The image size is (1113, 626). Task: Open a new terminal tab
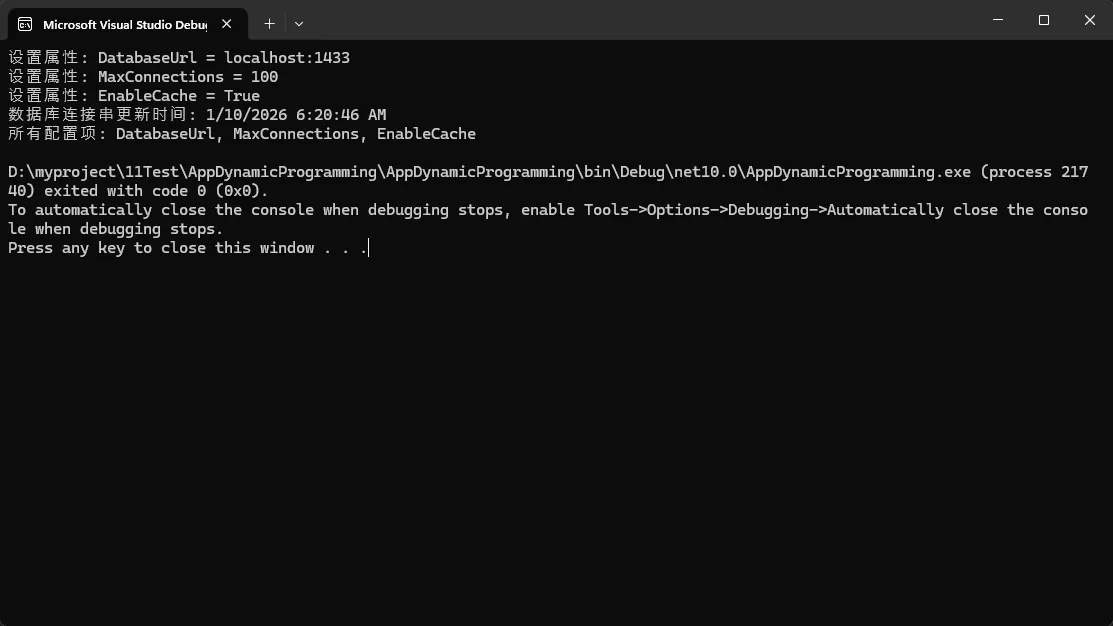269,23
